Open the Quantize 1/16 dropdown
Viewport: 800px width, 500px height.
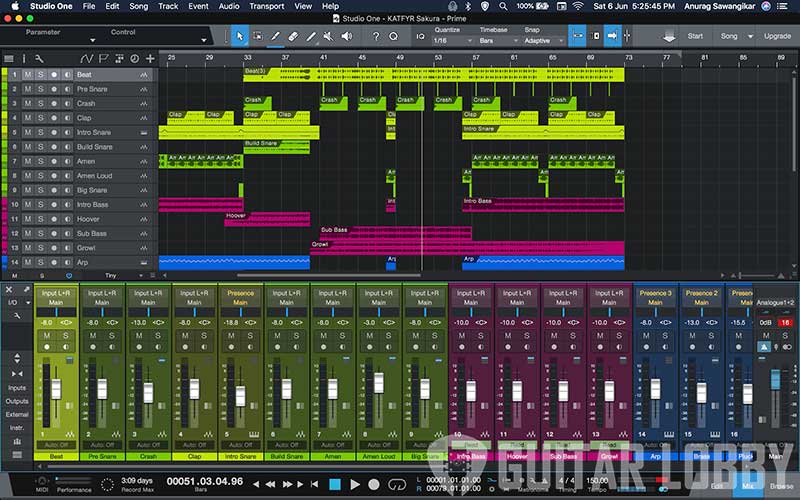pyautogui.click(x=452, y=41)
